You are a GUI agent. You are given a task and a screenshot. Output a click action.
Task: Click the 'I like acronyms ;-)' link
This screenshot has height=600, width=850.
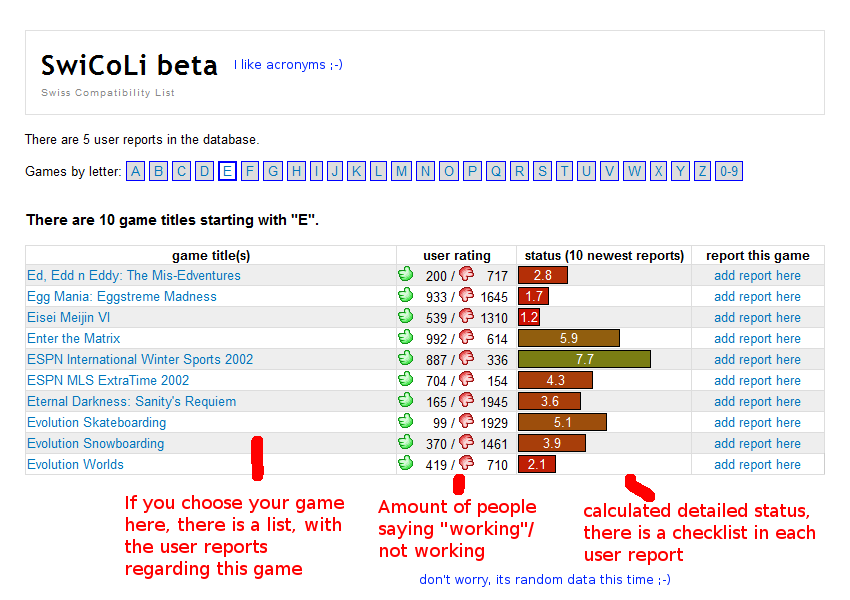coord(288,65)
